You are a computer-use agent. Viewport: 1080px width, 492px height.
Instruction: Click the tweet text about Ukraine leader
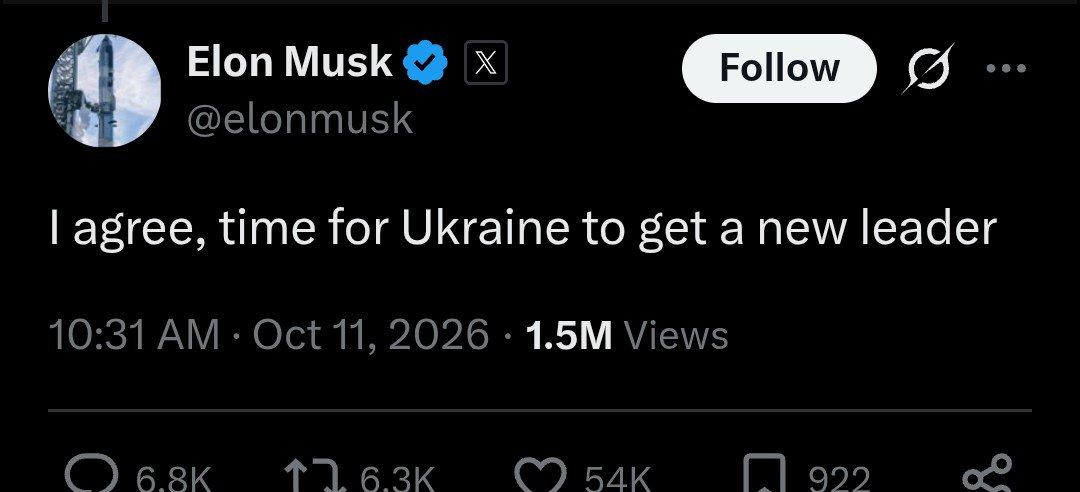click(x=523, y=228)
